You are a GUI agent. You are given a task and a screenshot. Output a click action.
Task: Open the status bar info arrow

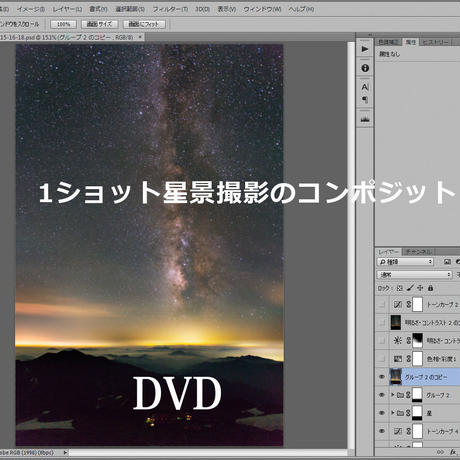65,452
